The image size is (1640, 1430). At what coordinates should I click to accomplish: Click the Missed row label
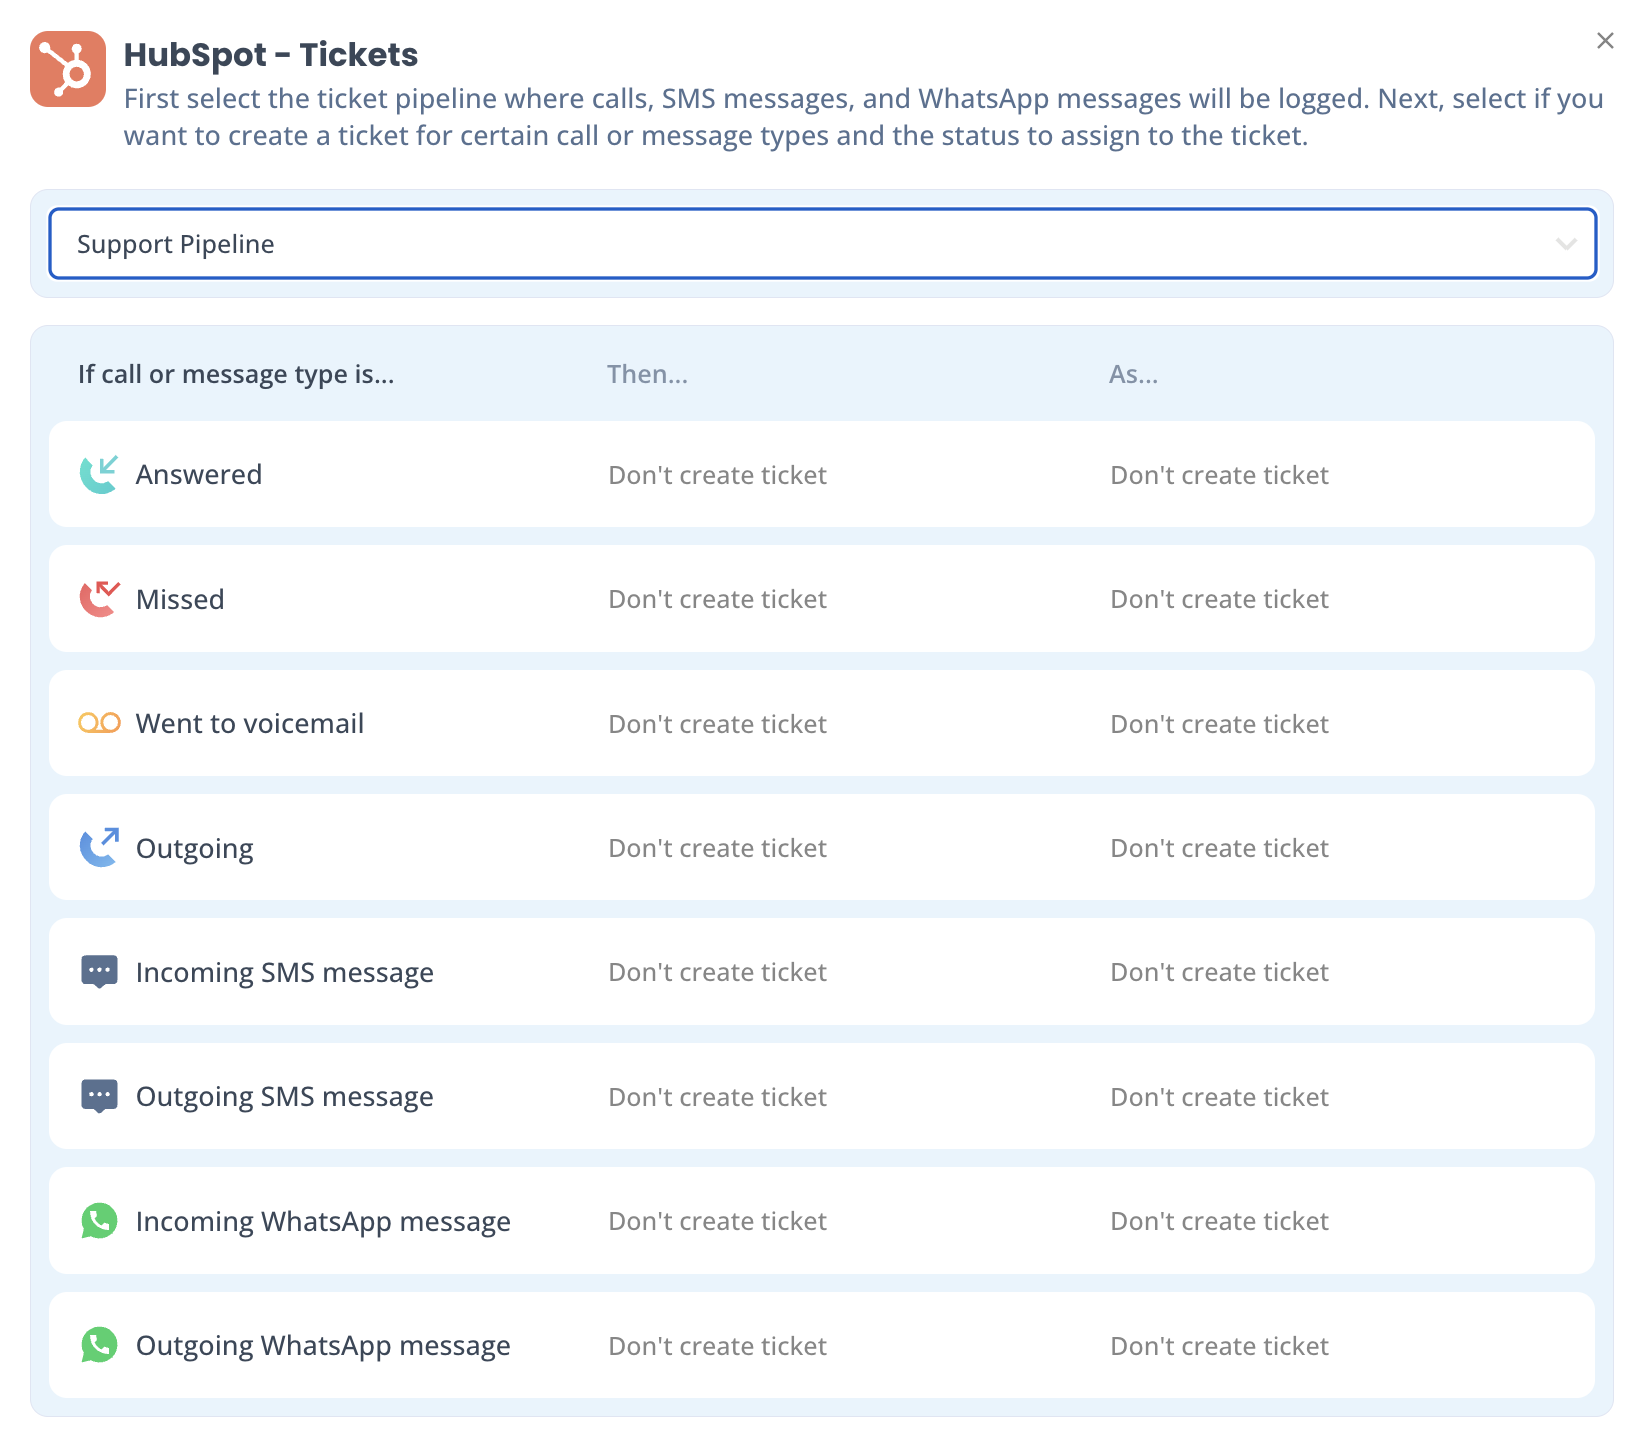180,599
